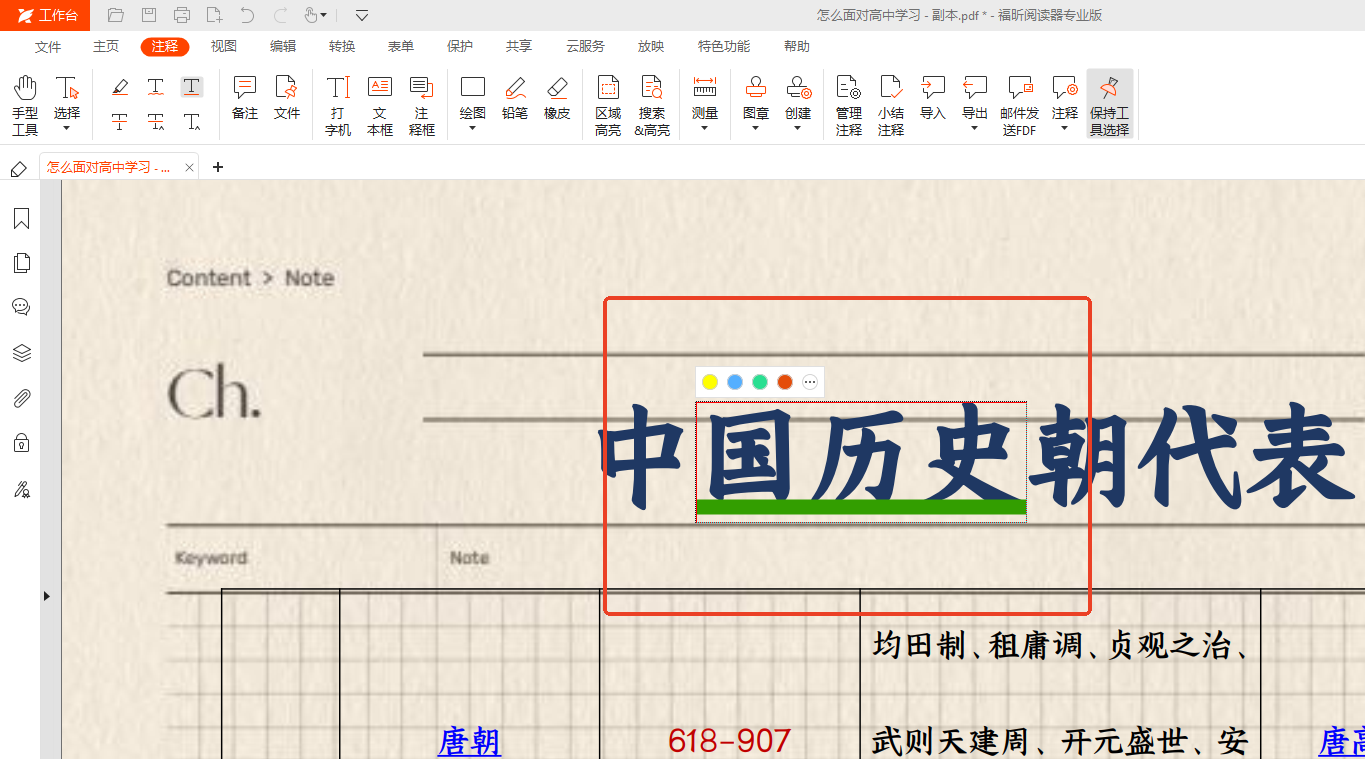
Task: Toggle Keep Tool Selected (保持工具选择)
Action: click(1109, 104)
